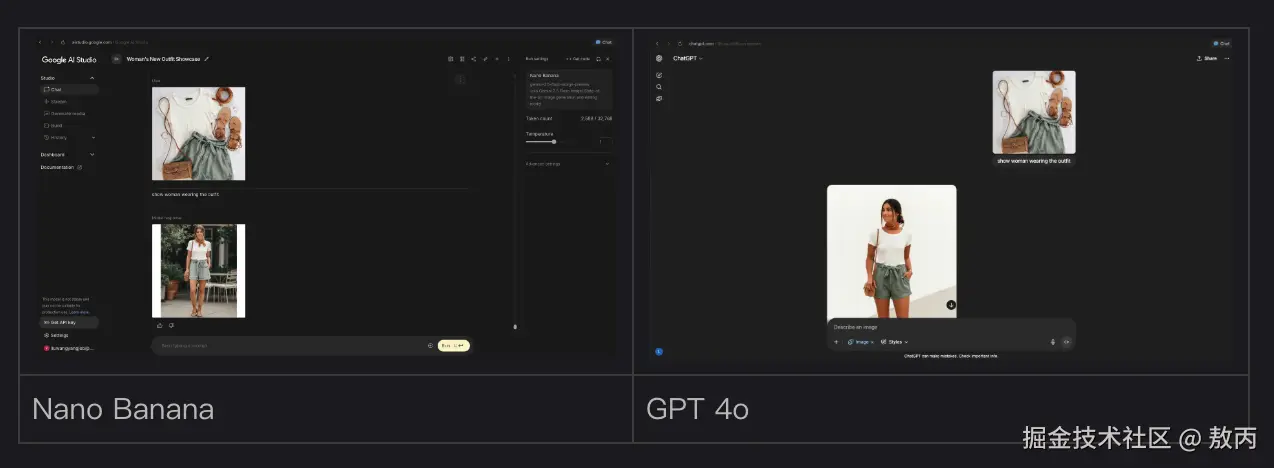This screenshot has width=1274, height=468.
Task: Click the Chat button atop the AI Studio browser
Action: click(603, 42)
